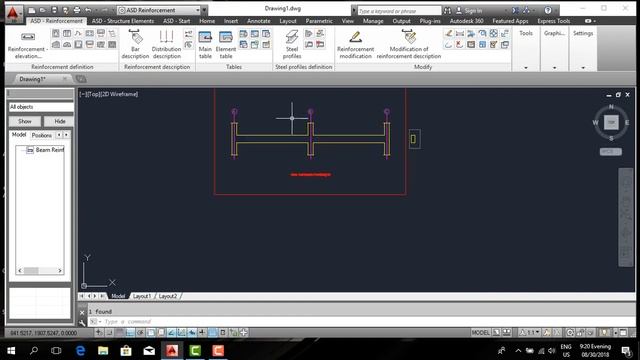Open Windows notification center icon
The width and height of the screenshot is (640, 360).
coord(626,350)
